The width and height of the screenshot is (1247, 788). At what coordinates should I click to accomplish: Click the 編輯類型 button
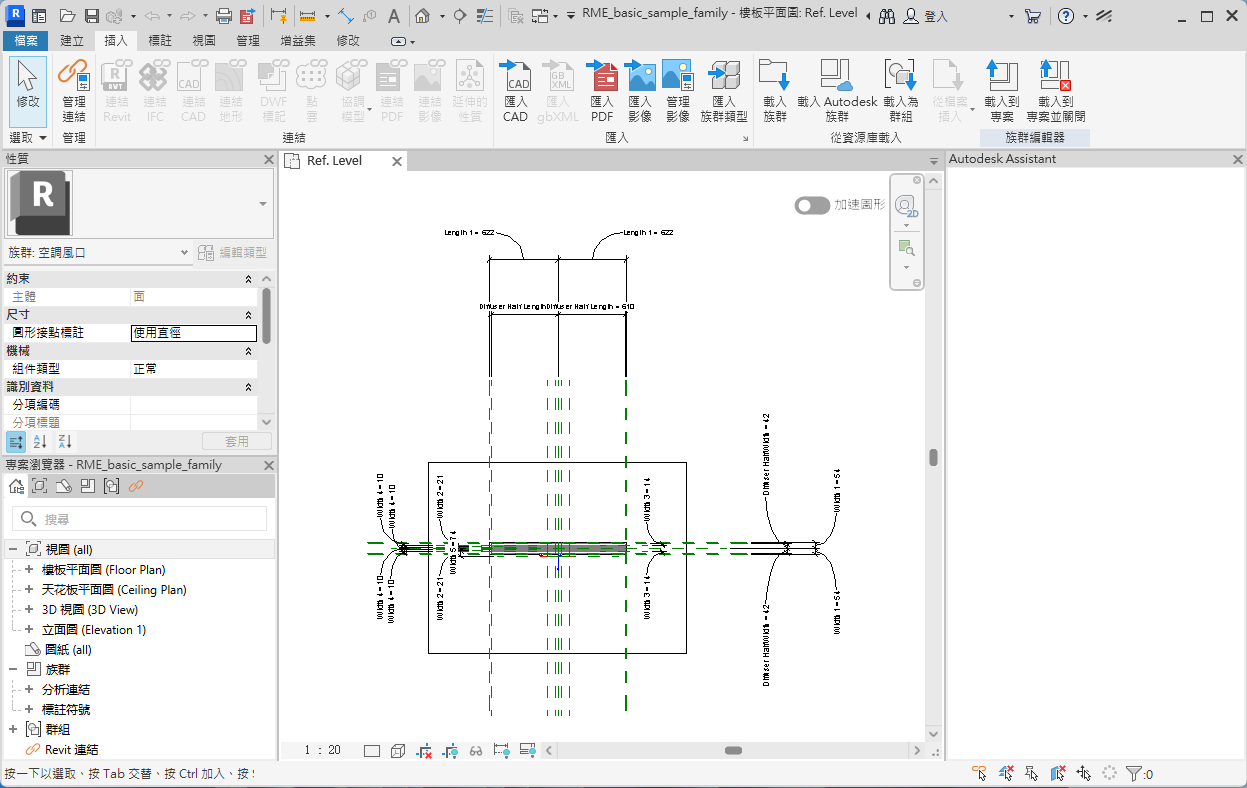232,253
